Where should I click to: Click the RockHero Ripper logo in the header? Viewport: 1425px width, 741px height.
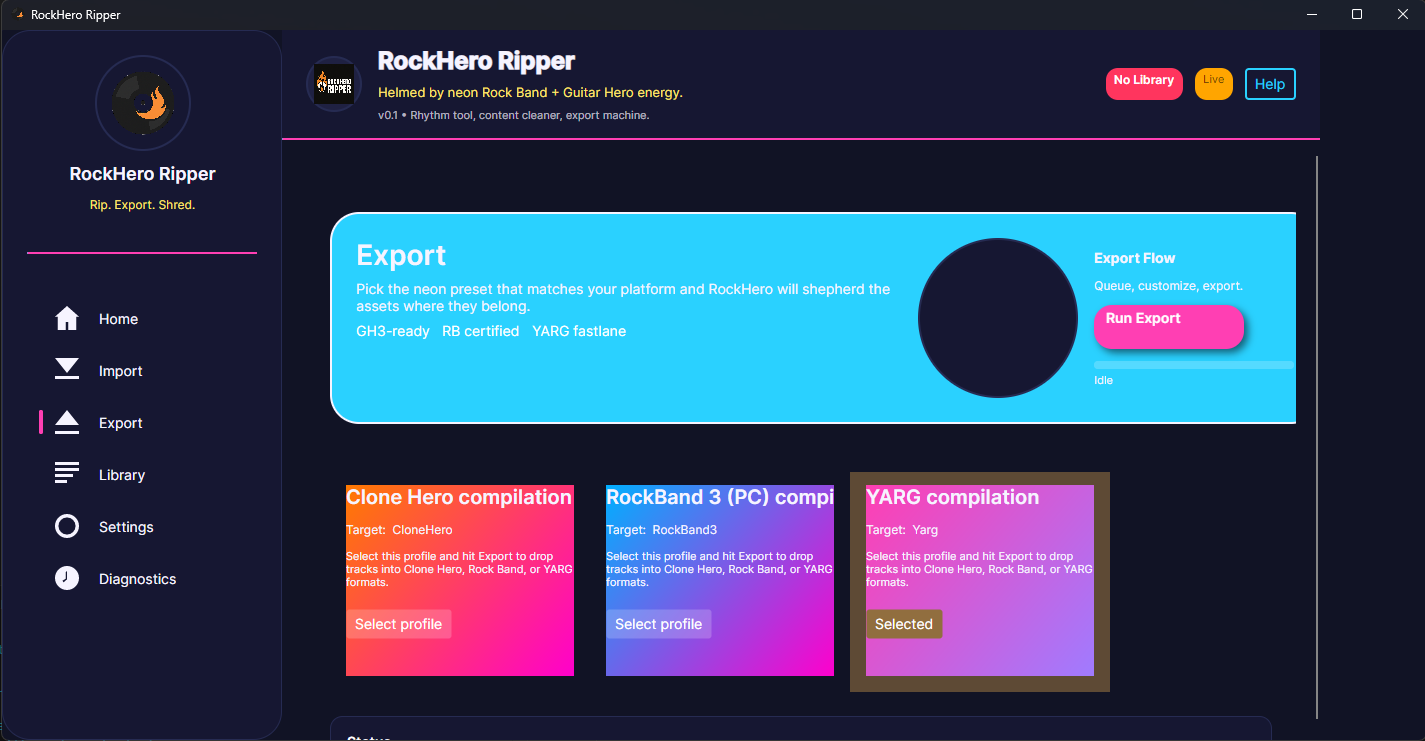tap(333, 84)
